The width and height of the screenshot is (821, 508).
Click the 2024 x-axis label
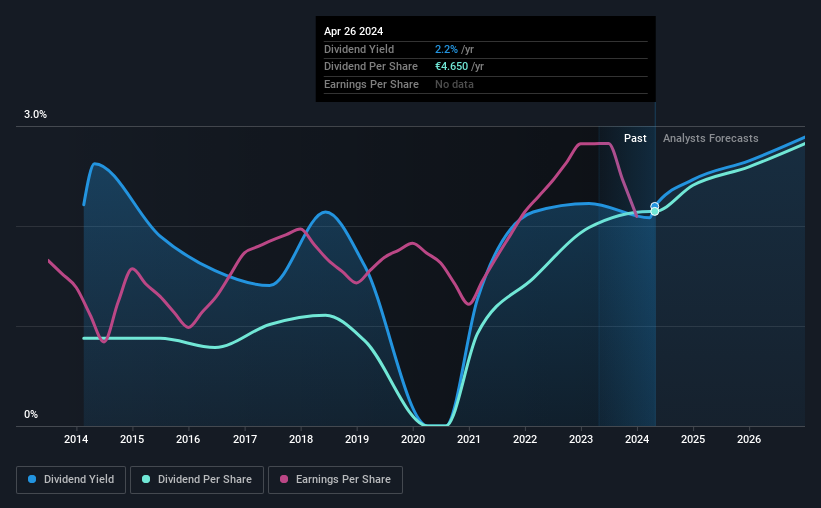click(x=637, y=439)
